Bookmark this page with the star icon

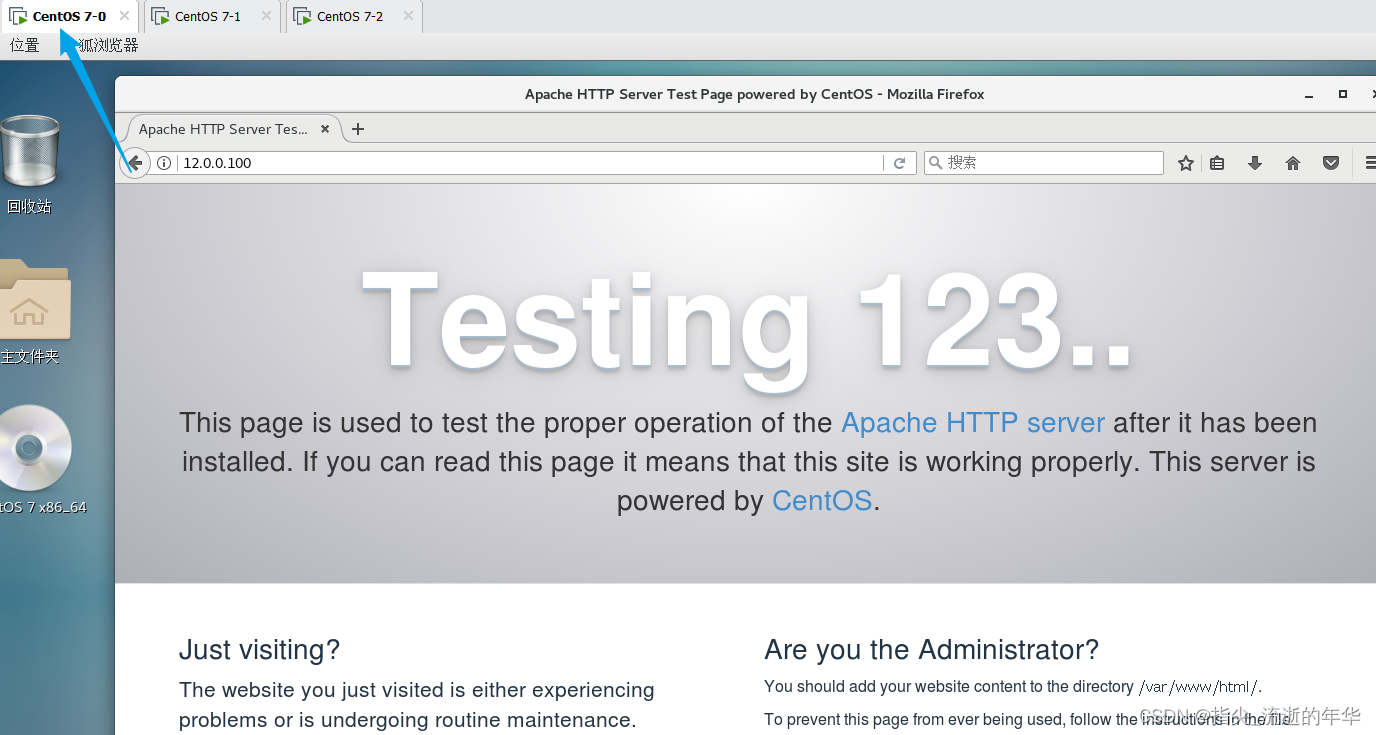coord(1186,163)
